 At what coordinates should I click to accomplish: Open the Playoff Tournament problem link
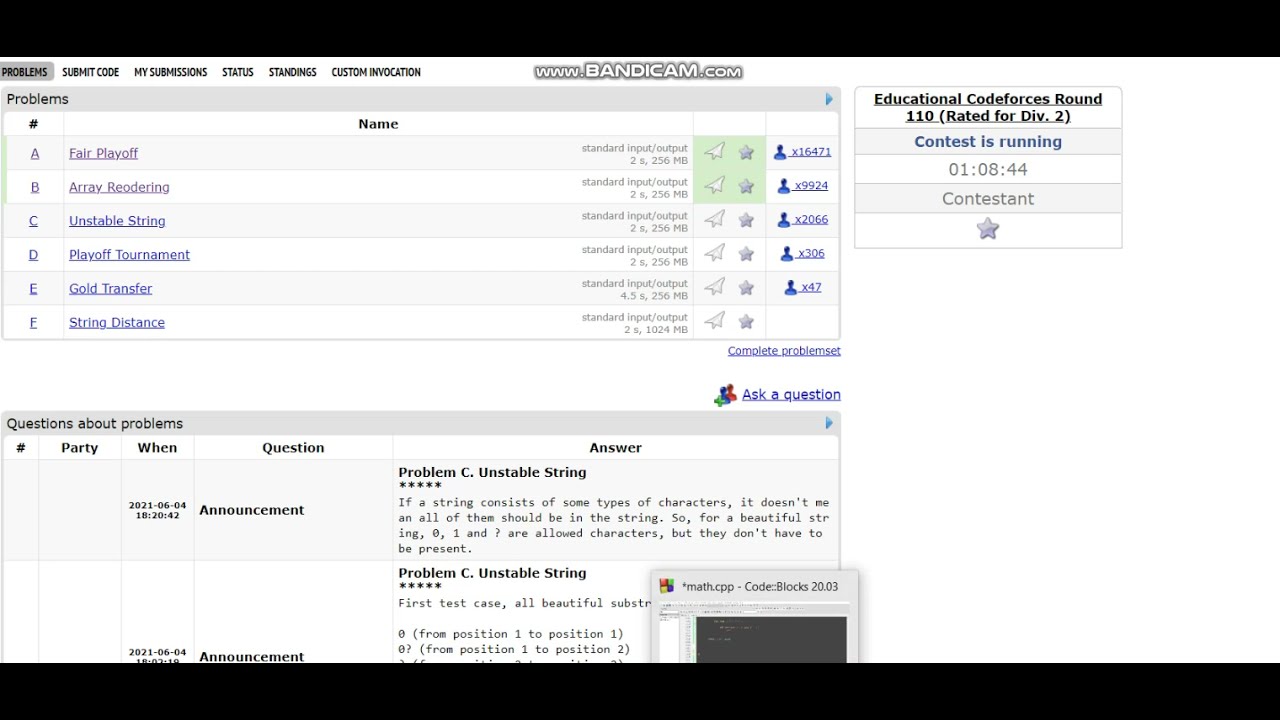tap(129, 255)
